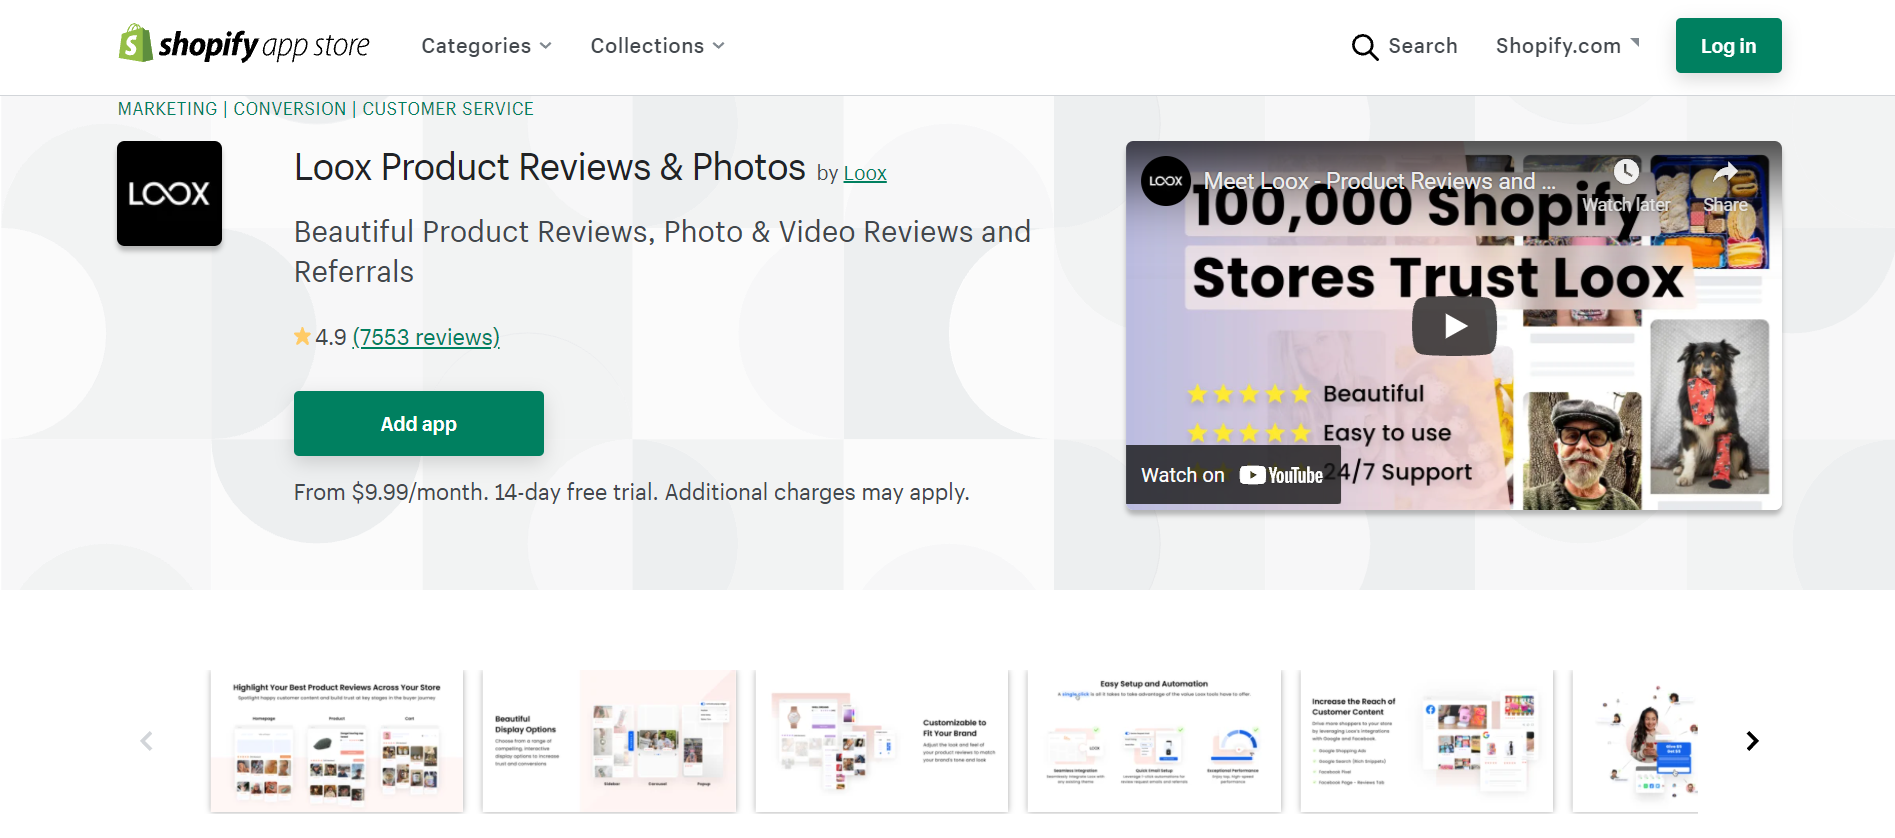
Task: Open Highlight Your Best Product Reviews thumbnail
Action: (x=337, y=741)
